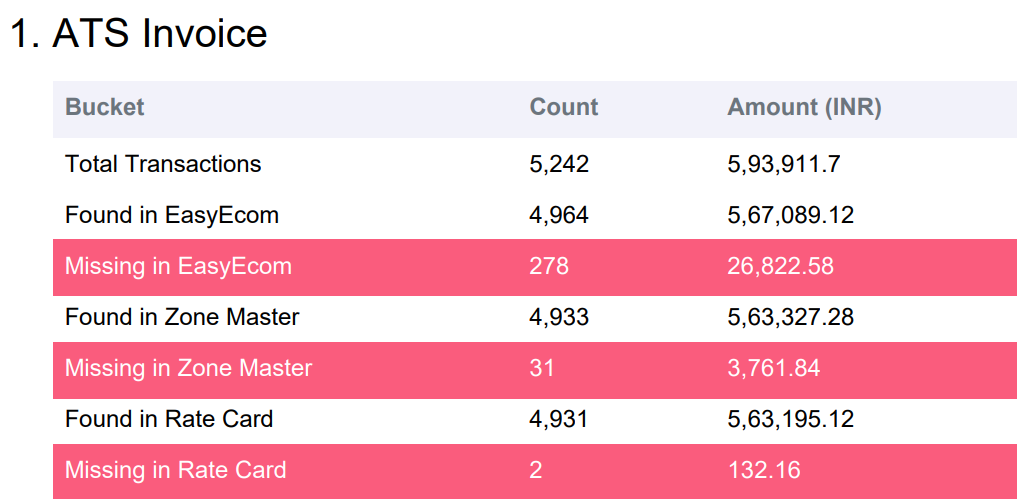Select the amount 5,63,327.28
Viewport: 1023px width, 499px height.
click(x=790, y=317)
